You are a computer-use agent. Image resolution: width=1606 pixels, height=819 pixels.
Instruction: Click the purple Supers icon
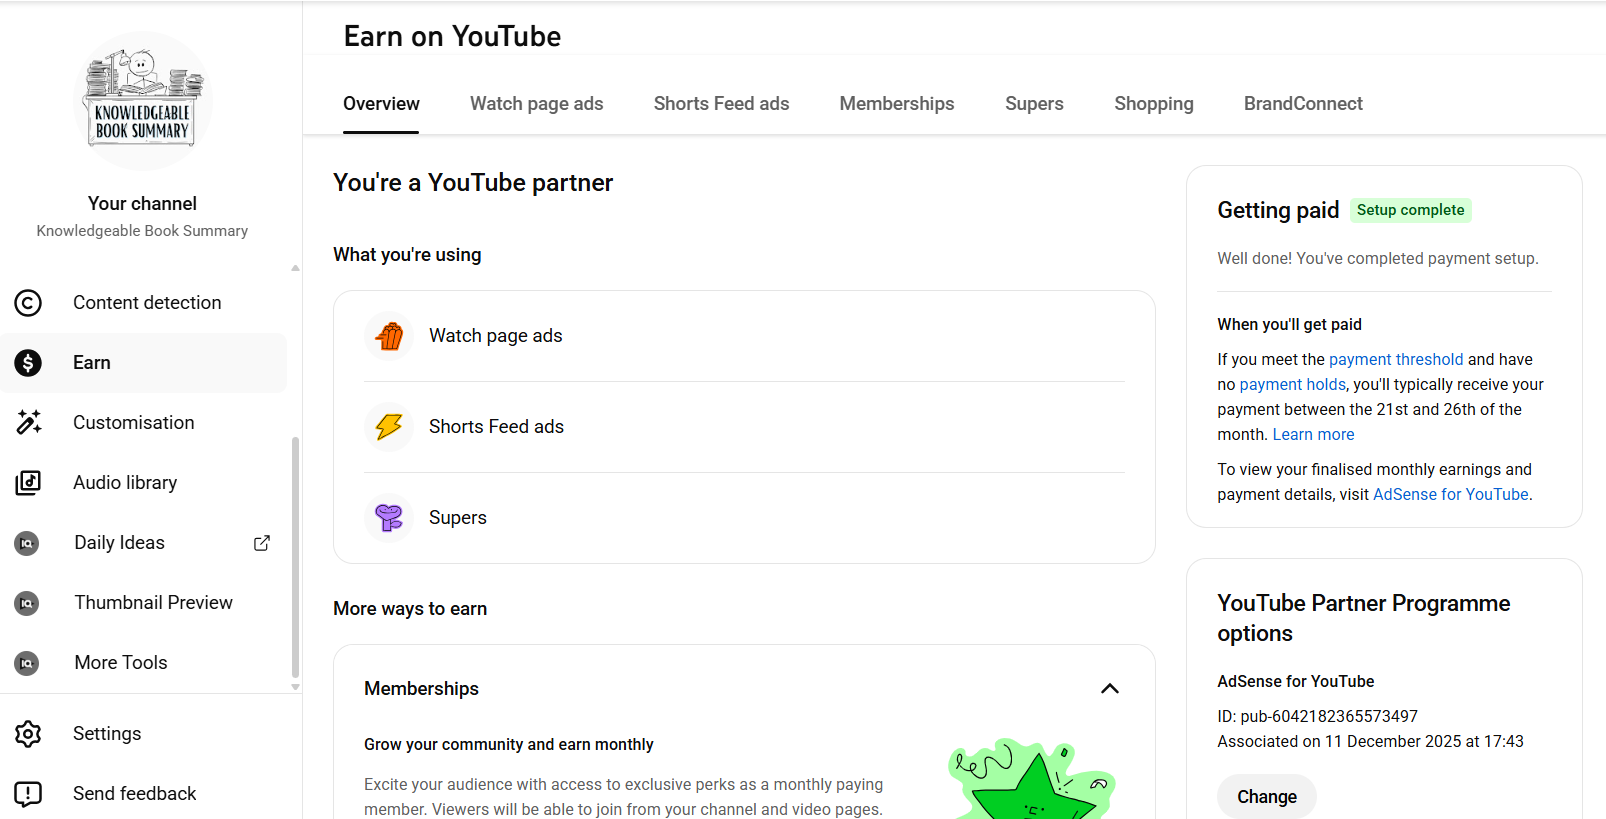point(389,518)
